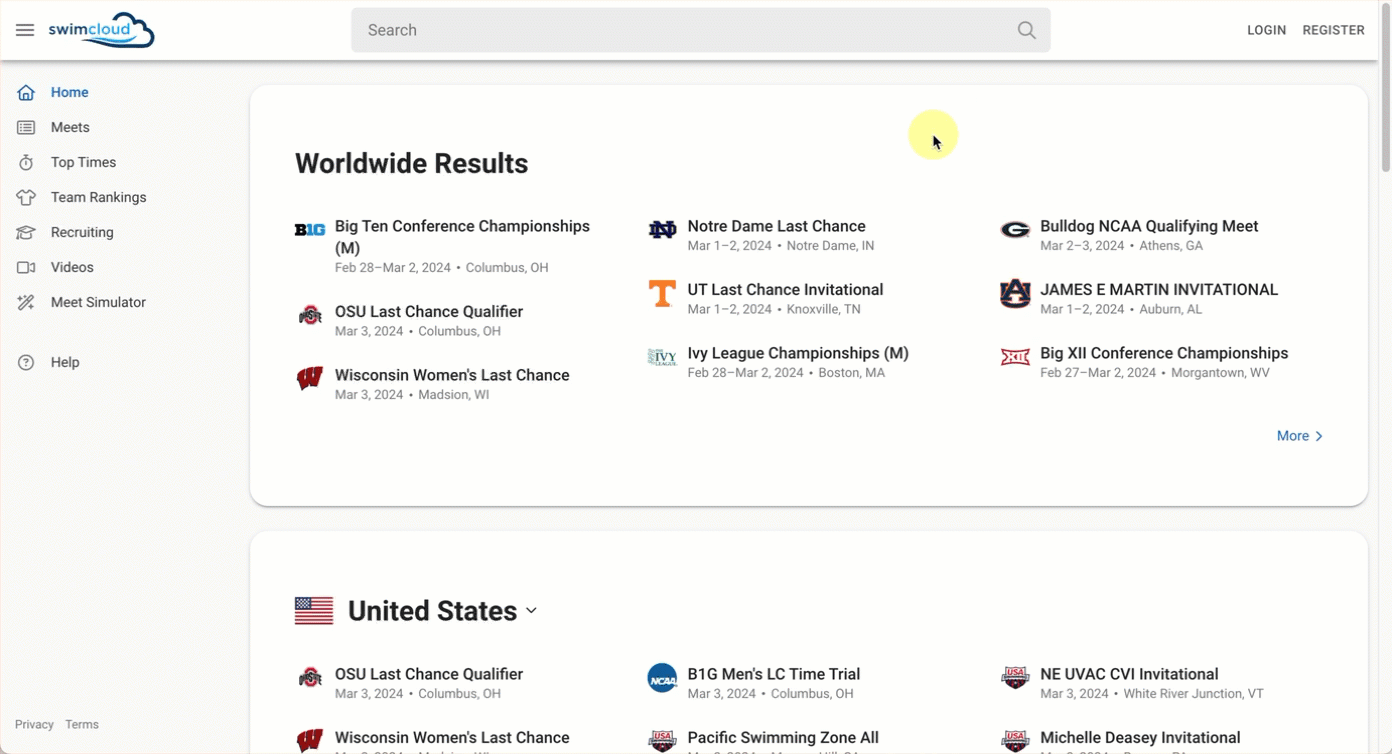
Task: Click USA Swimming logo beside Pacific Swimming Zone
Action: (x=662, y=741)
